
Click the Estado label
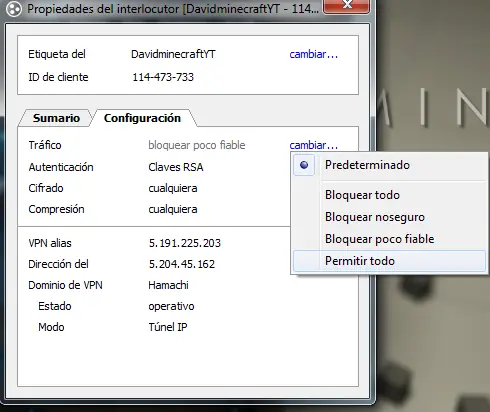coord(55,306)
